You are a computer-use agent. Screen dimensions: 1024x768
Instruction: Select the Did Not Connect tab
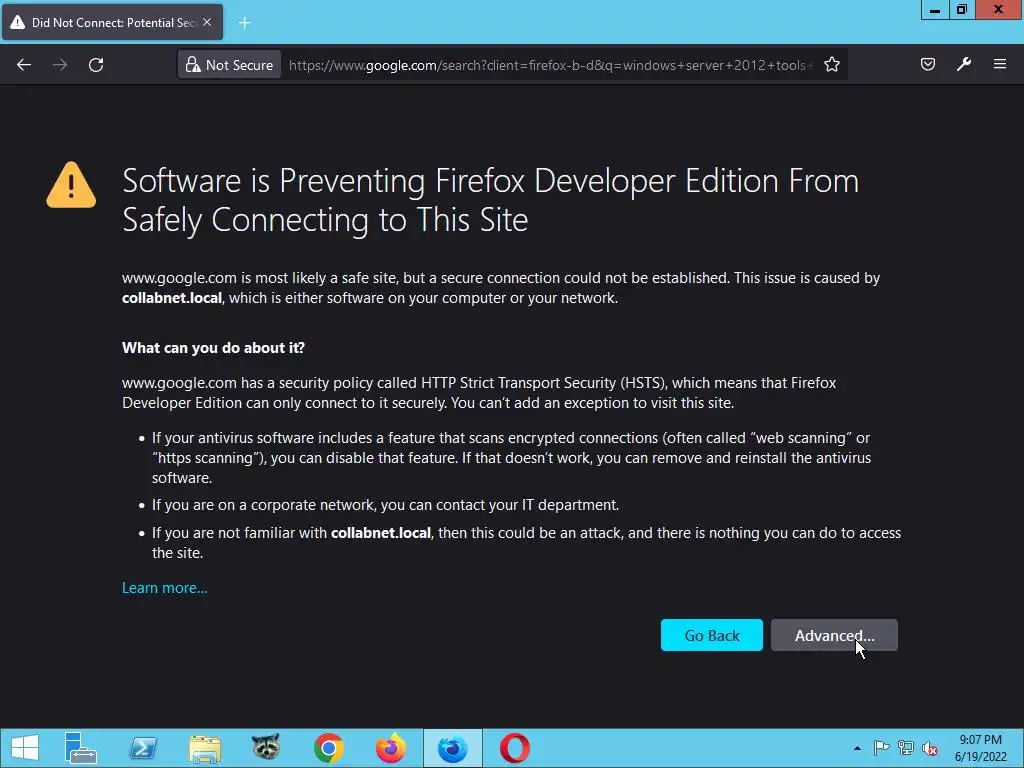tap(112, 22)
